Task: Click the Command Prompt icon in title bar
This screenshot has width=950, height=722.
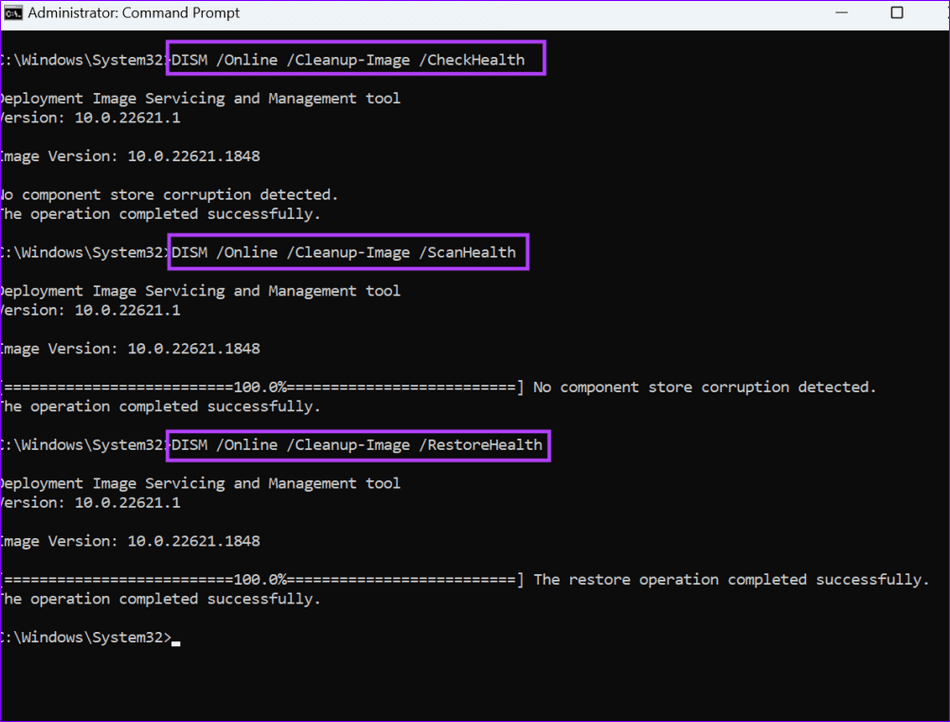Action: 14,13
